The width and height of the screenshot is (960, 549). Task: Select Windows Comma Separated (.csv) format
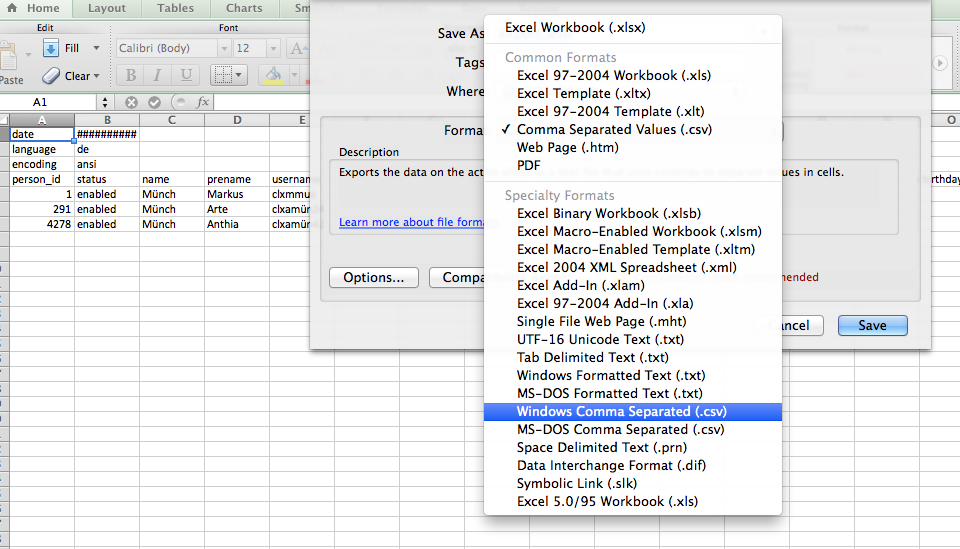[x=621, y=411]
